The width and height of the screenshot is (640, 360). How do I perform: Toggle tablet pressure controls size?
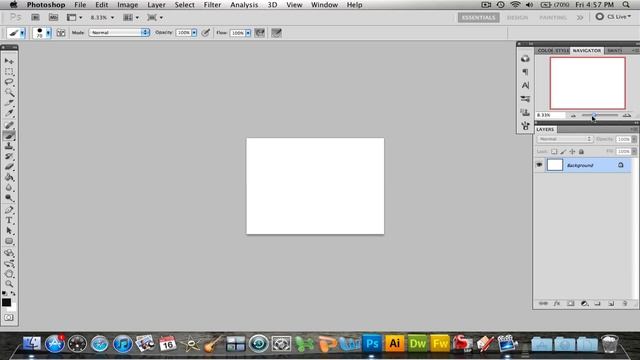(x=276, y=33)
